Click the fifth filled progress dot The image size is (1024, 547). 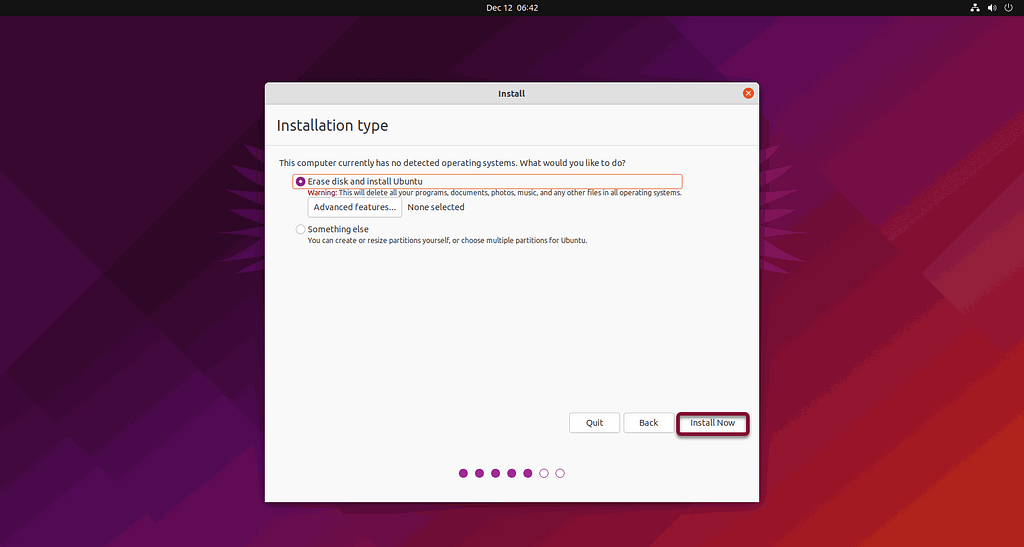(x=527, y=473)
